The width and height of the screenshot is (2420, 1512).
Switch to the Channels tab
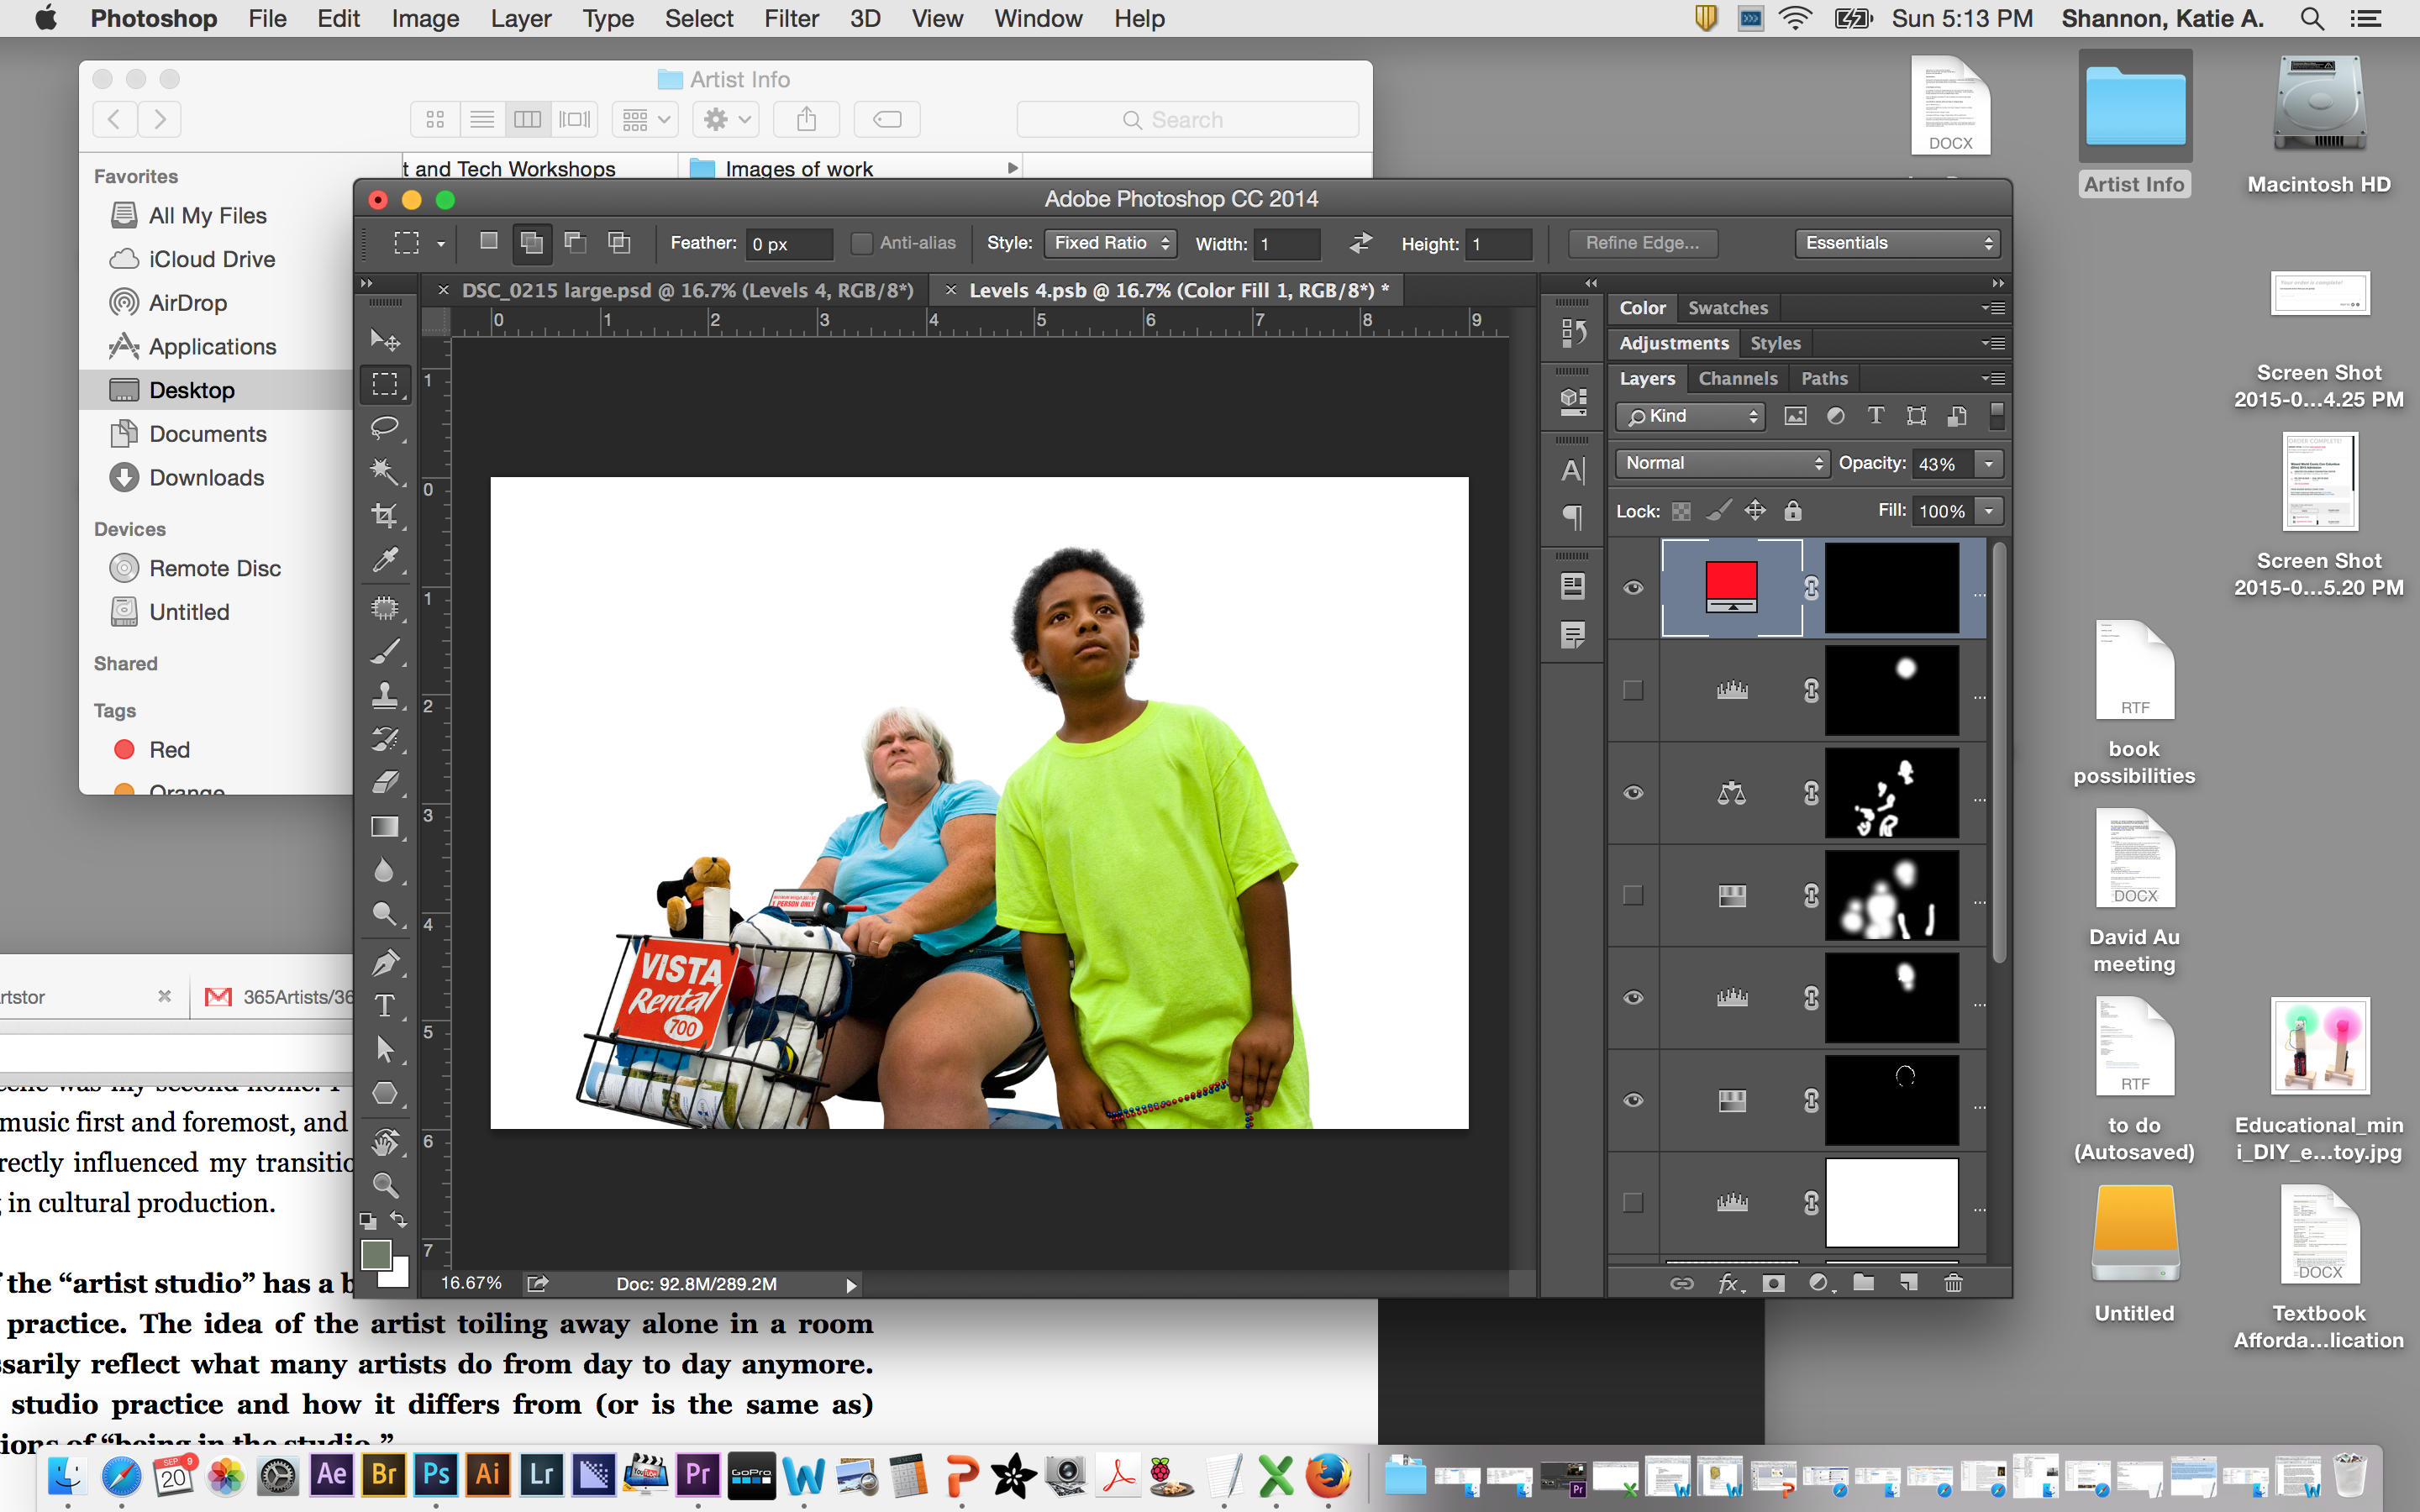point(1737,378)
